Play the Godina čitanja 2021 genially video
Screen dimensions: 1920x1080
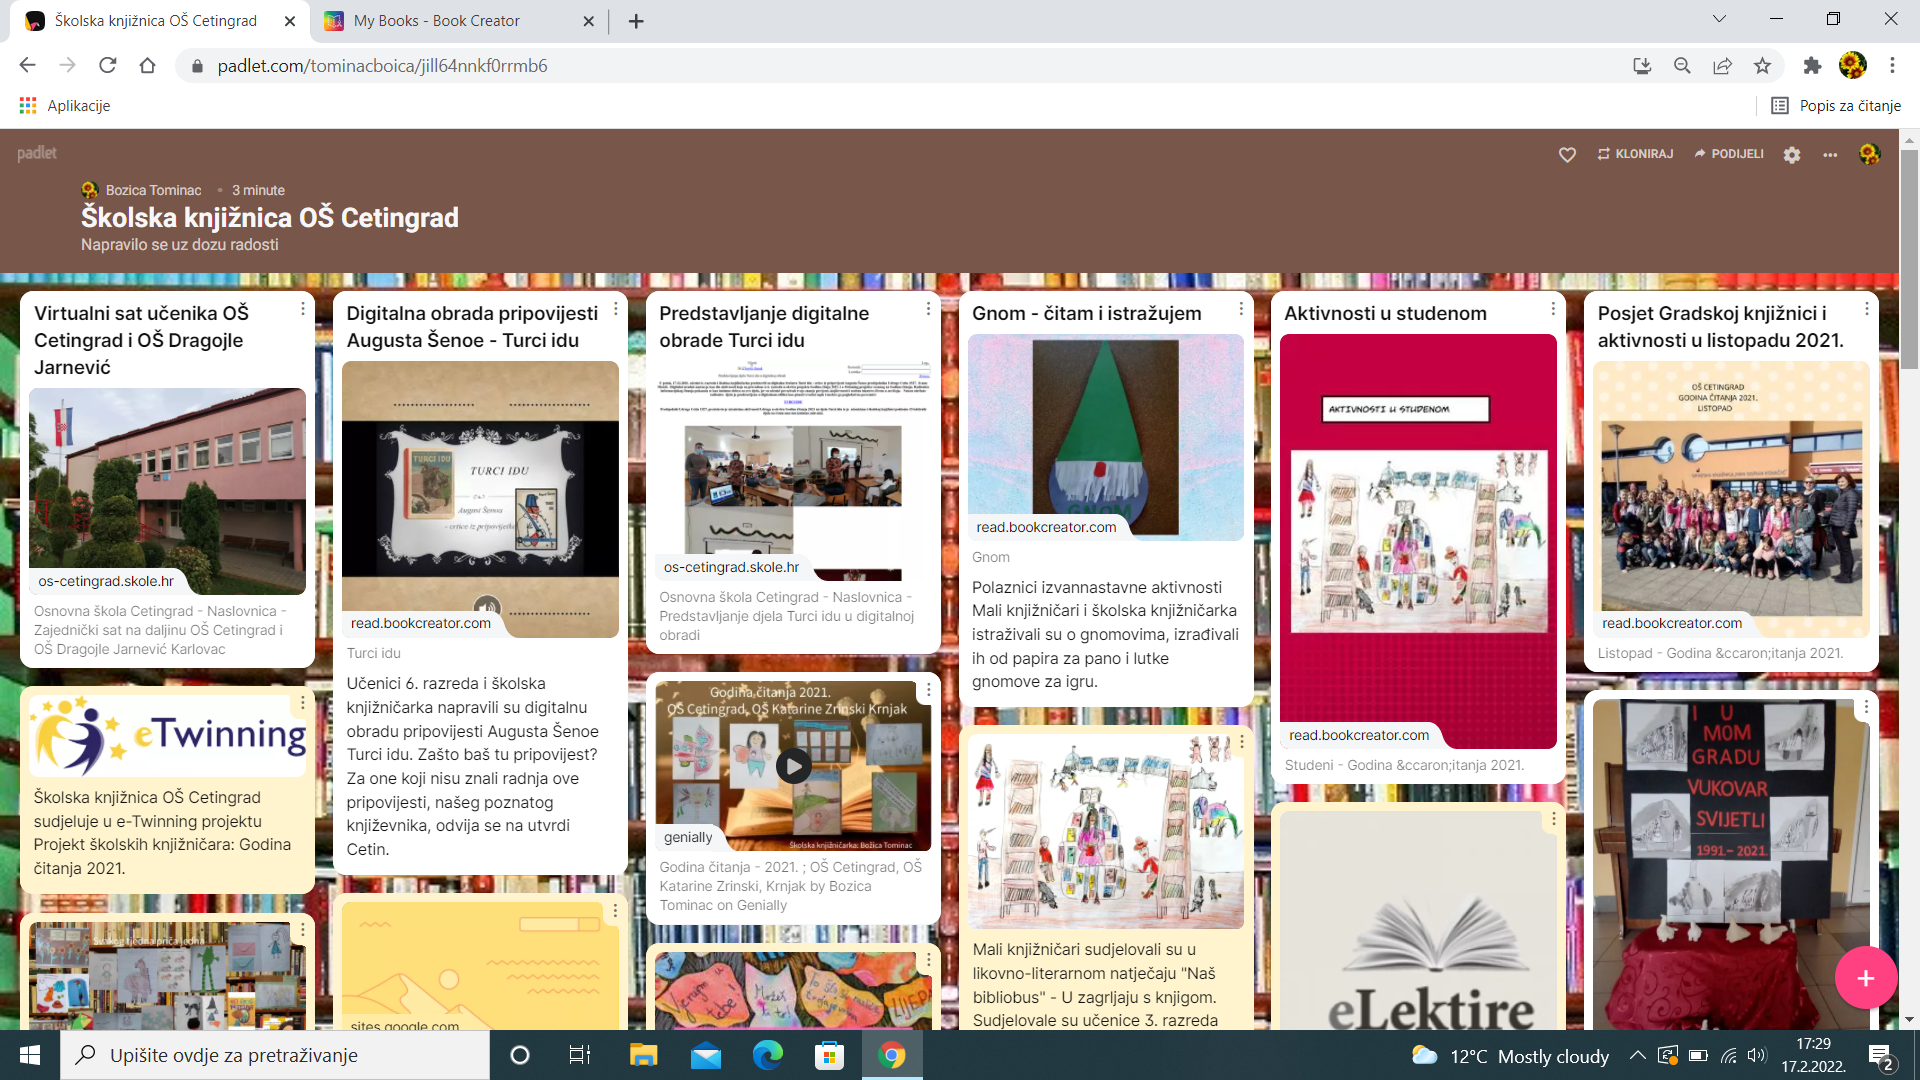coord(793,766)
